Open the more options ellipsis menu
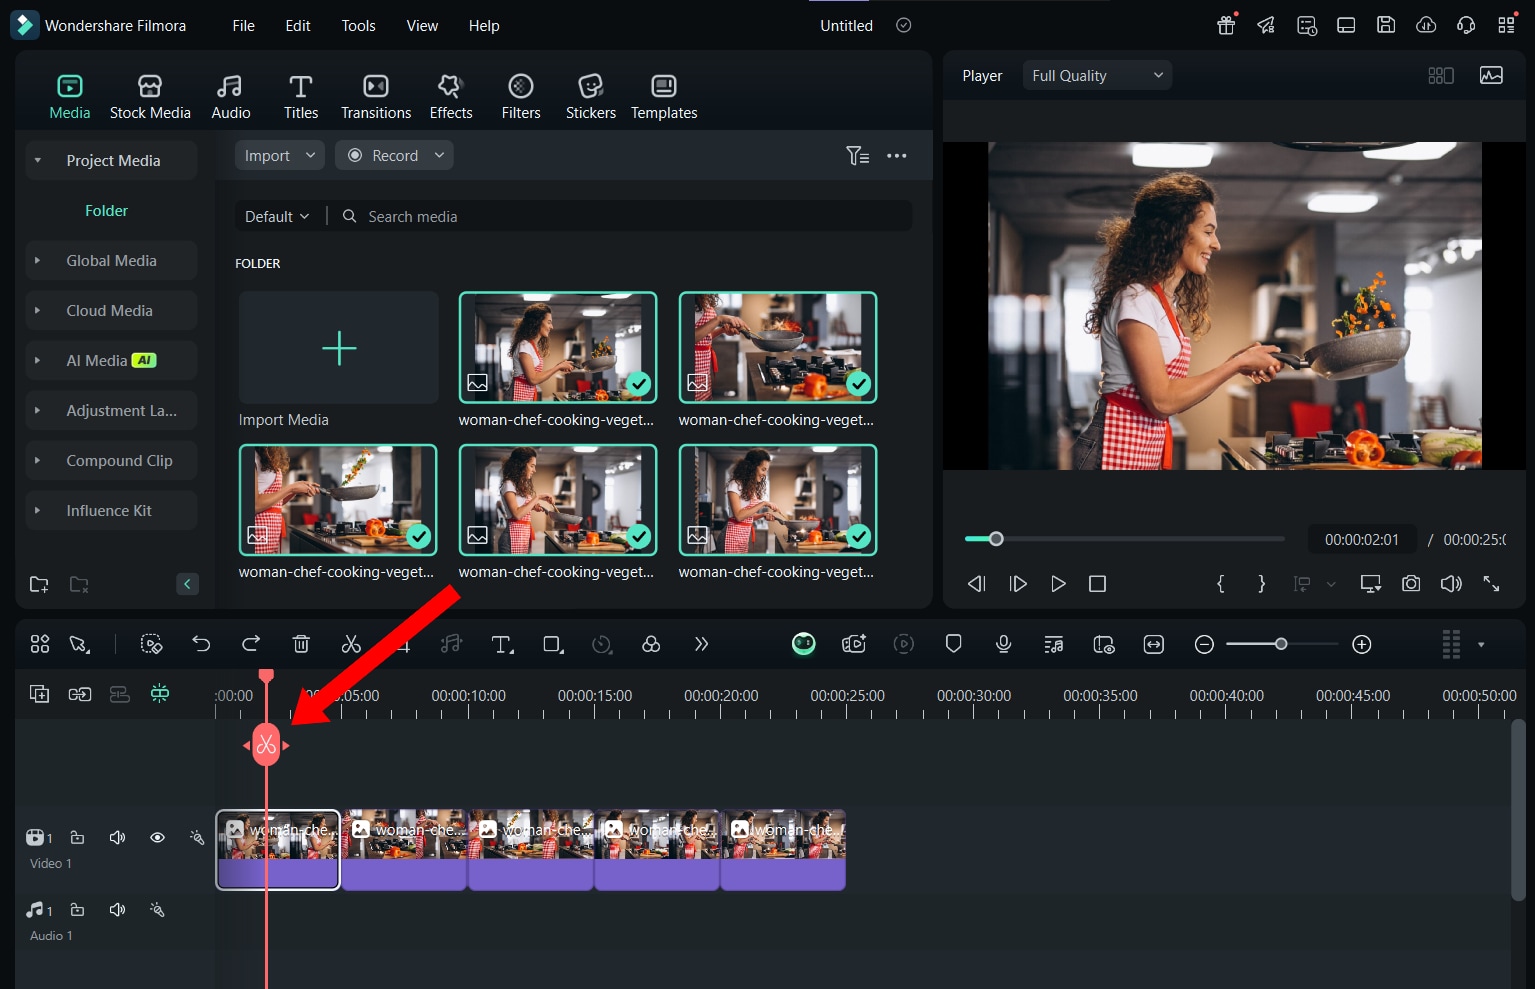Viewport: 1535px width, 989px height. [x=897, y=155]
